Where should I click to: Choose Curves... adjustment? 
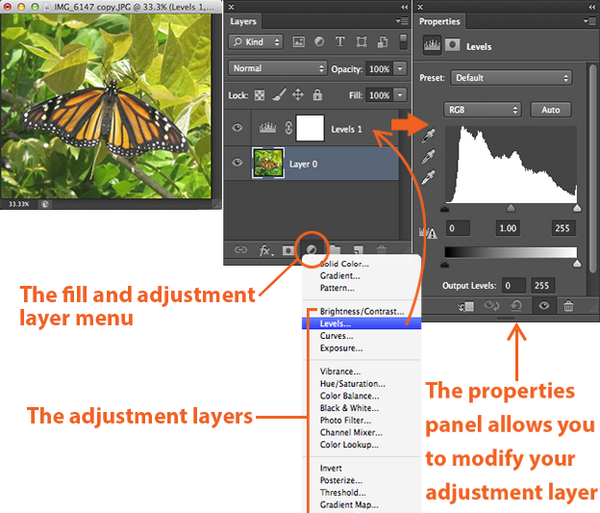point(336,336)
